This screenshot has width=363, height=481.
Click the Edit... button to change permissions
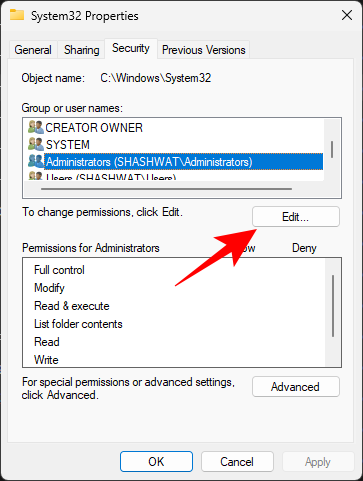tap(296, 217)
